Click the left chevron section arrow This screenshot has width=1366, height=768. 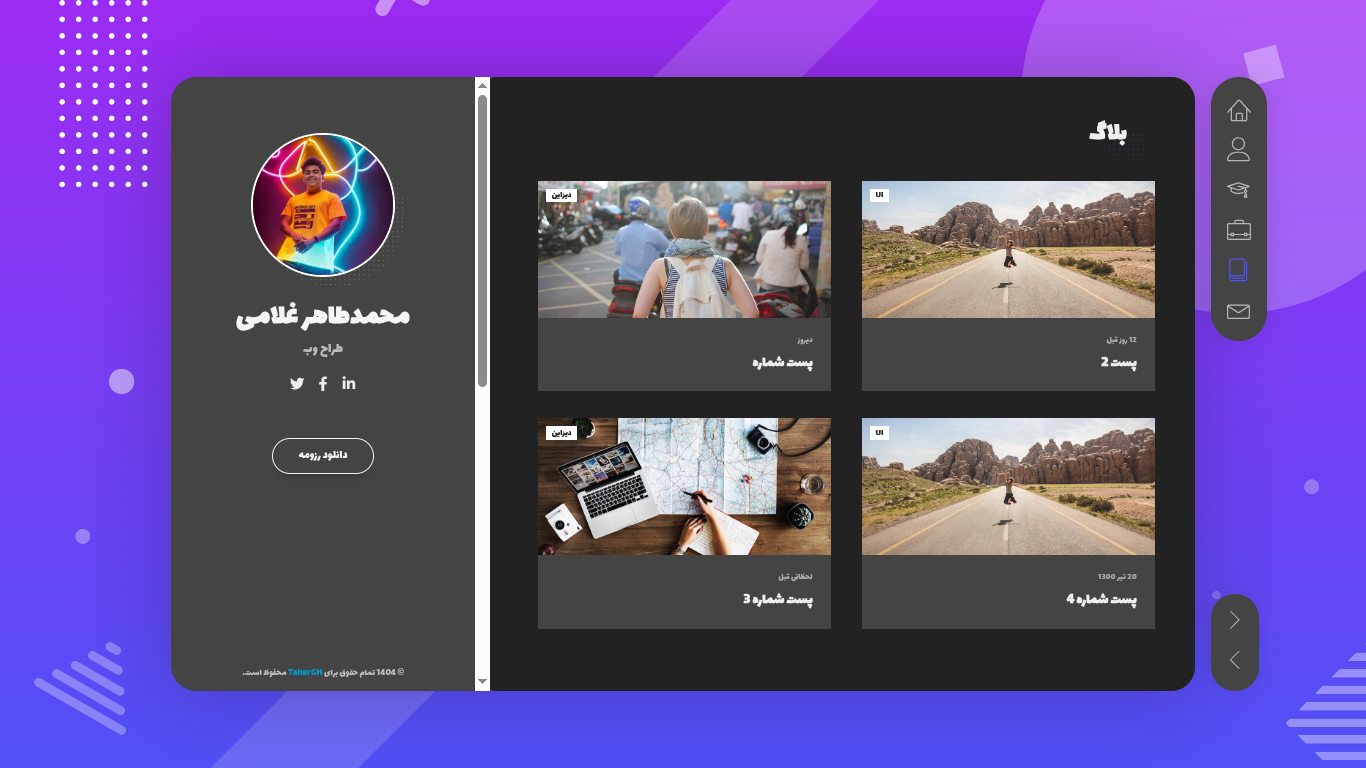1234,660
